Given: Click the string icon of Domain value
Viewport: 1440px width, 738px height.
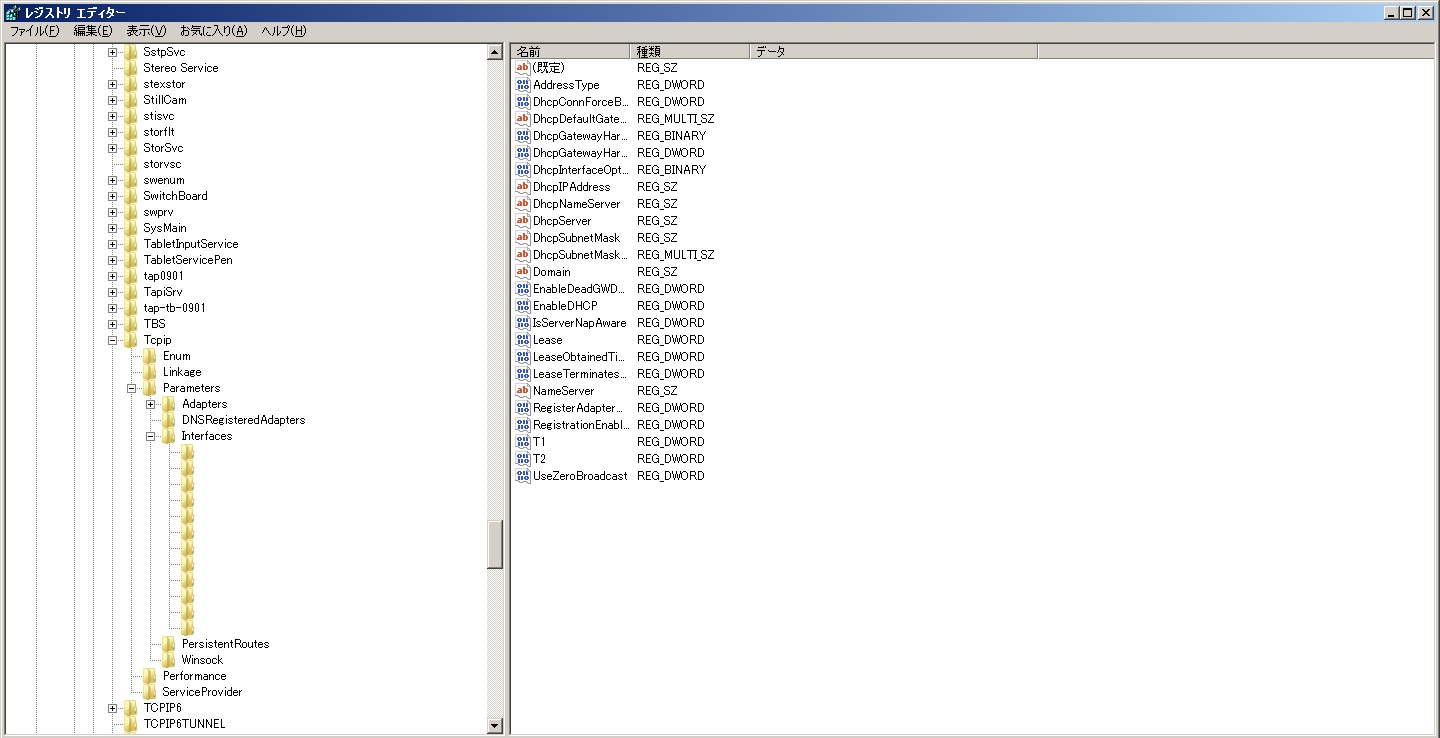Looking at the screenshot, I should coord(522,272).
